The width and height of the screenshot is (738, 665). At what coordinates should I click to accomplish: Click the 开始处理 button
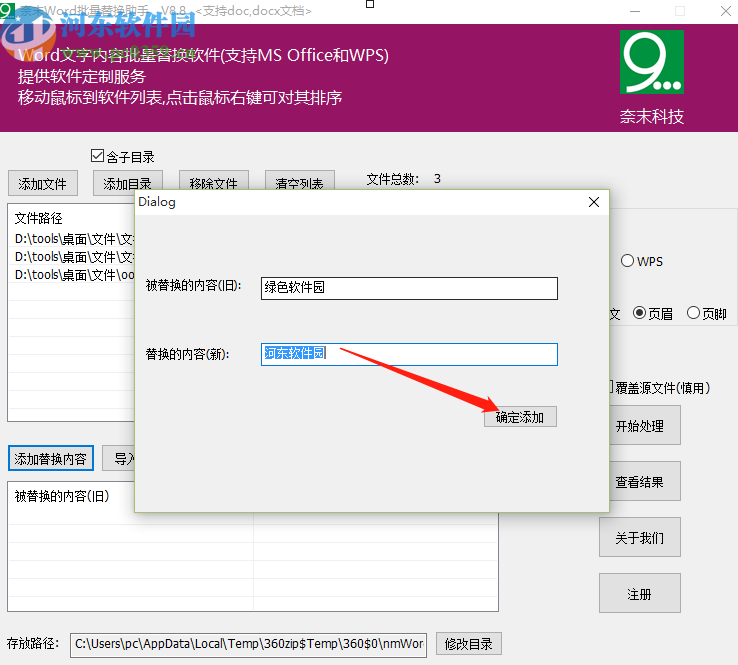[x=645, y=425]
